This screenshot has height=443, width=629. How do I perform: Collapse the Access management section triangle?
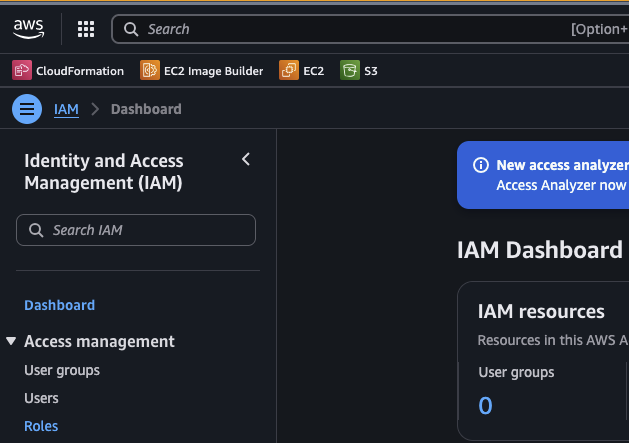point(11,342)
